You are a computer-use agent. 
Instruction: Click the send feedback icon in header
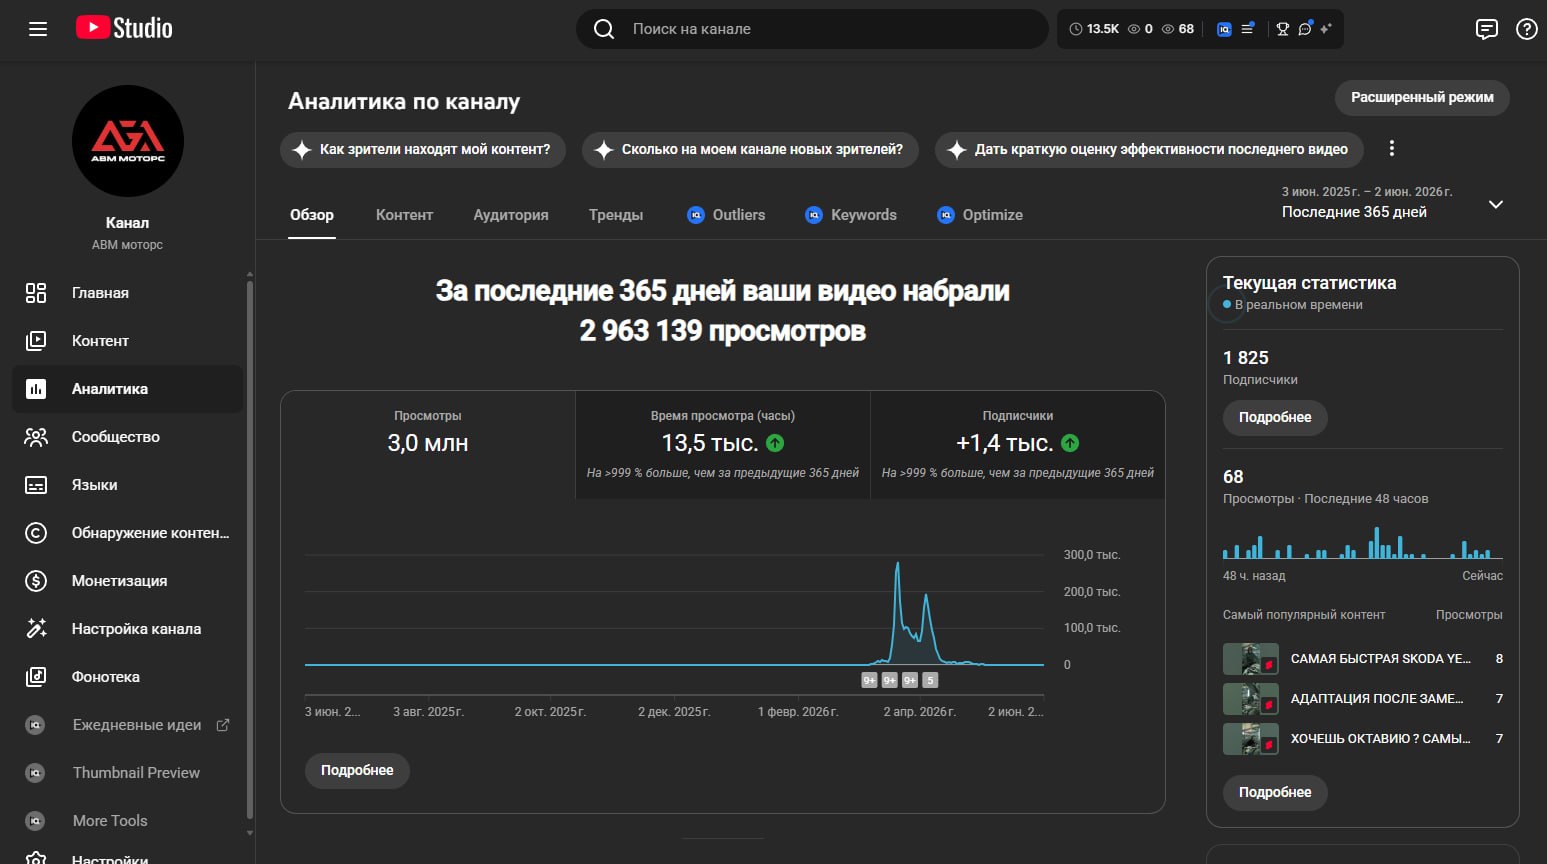click(x=1487, y=29)
